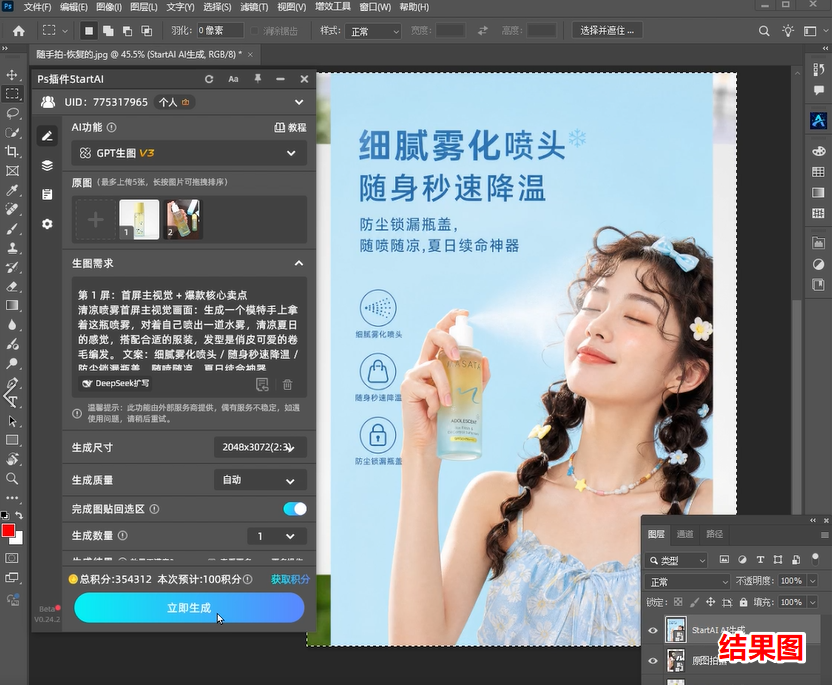This screenshot has height=685, width=832.
Task: Select the Brush tool
Action: (12, 229)
